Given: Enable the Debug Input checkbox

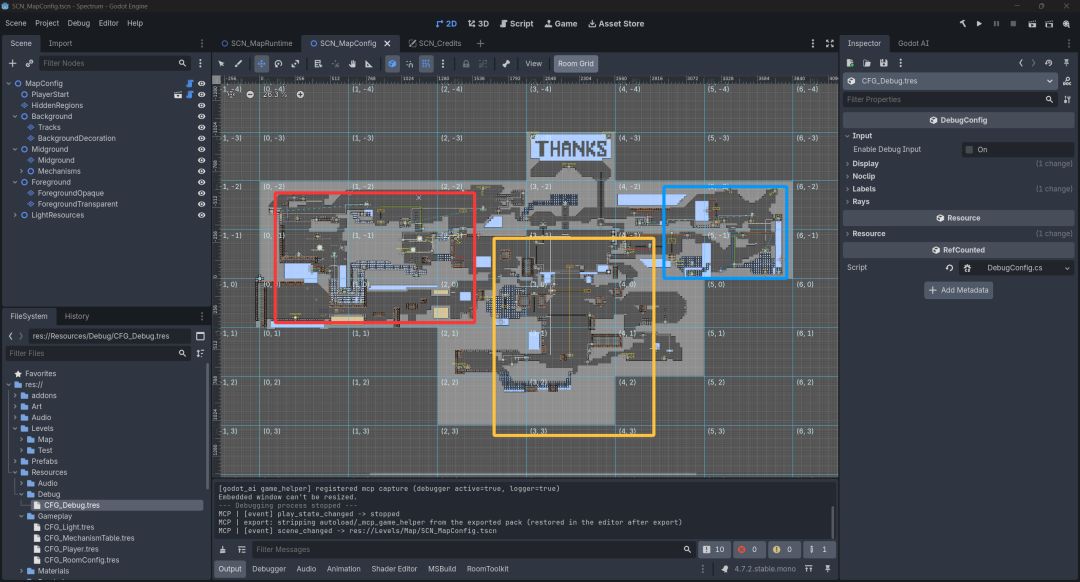Looking at the screenshot, I should pos(969,149).
